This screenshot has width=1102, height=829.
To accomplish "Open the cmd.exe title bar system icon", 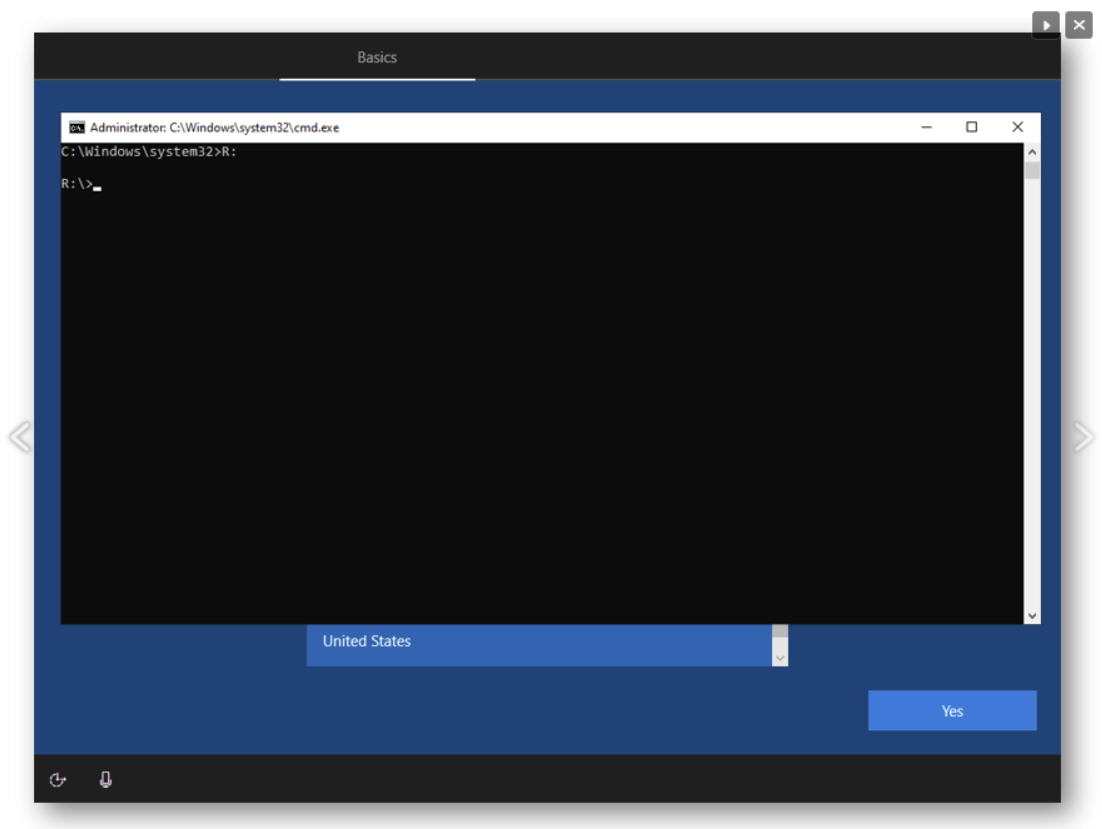I will (x=76, y=127).
